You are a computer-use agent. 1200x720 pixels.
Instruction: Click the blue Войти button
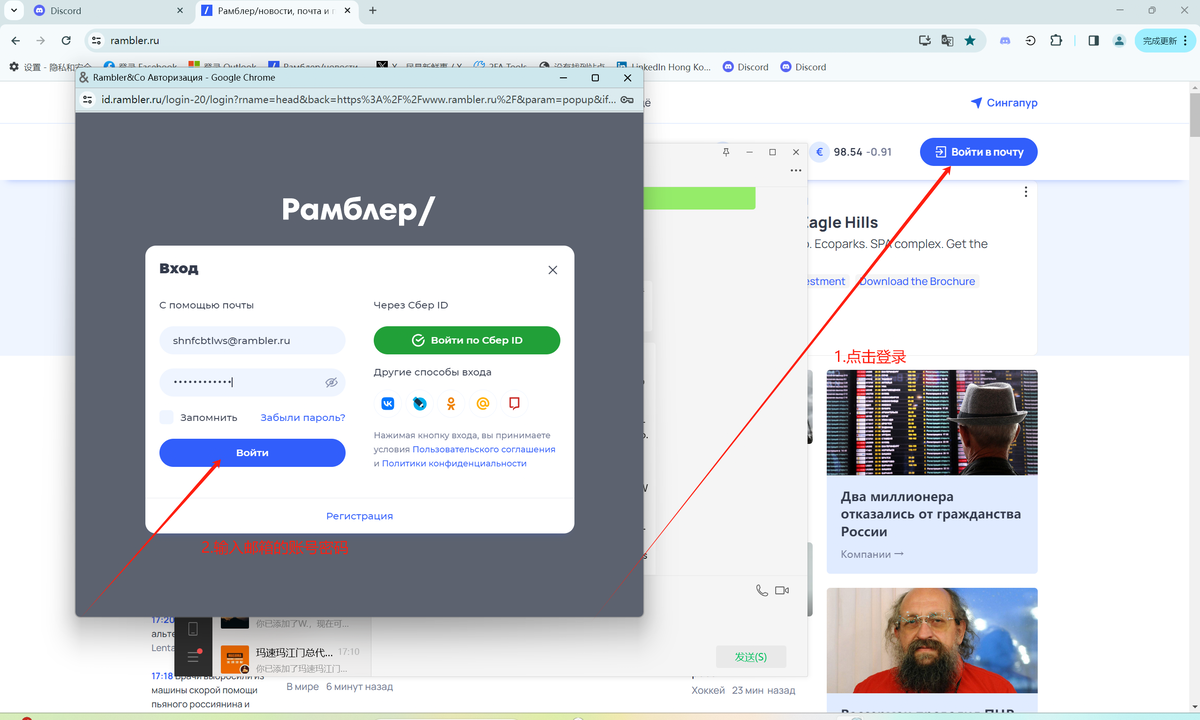(x=252, y=453)
